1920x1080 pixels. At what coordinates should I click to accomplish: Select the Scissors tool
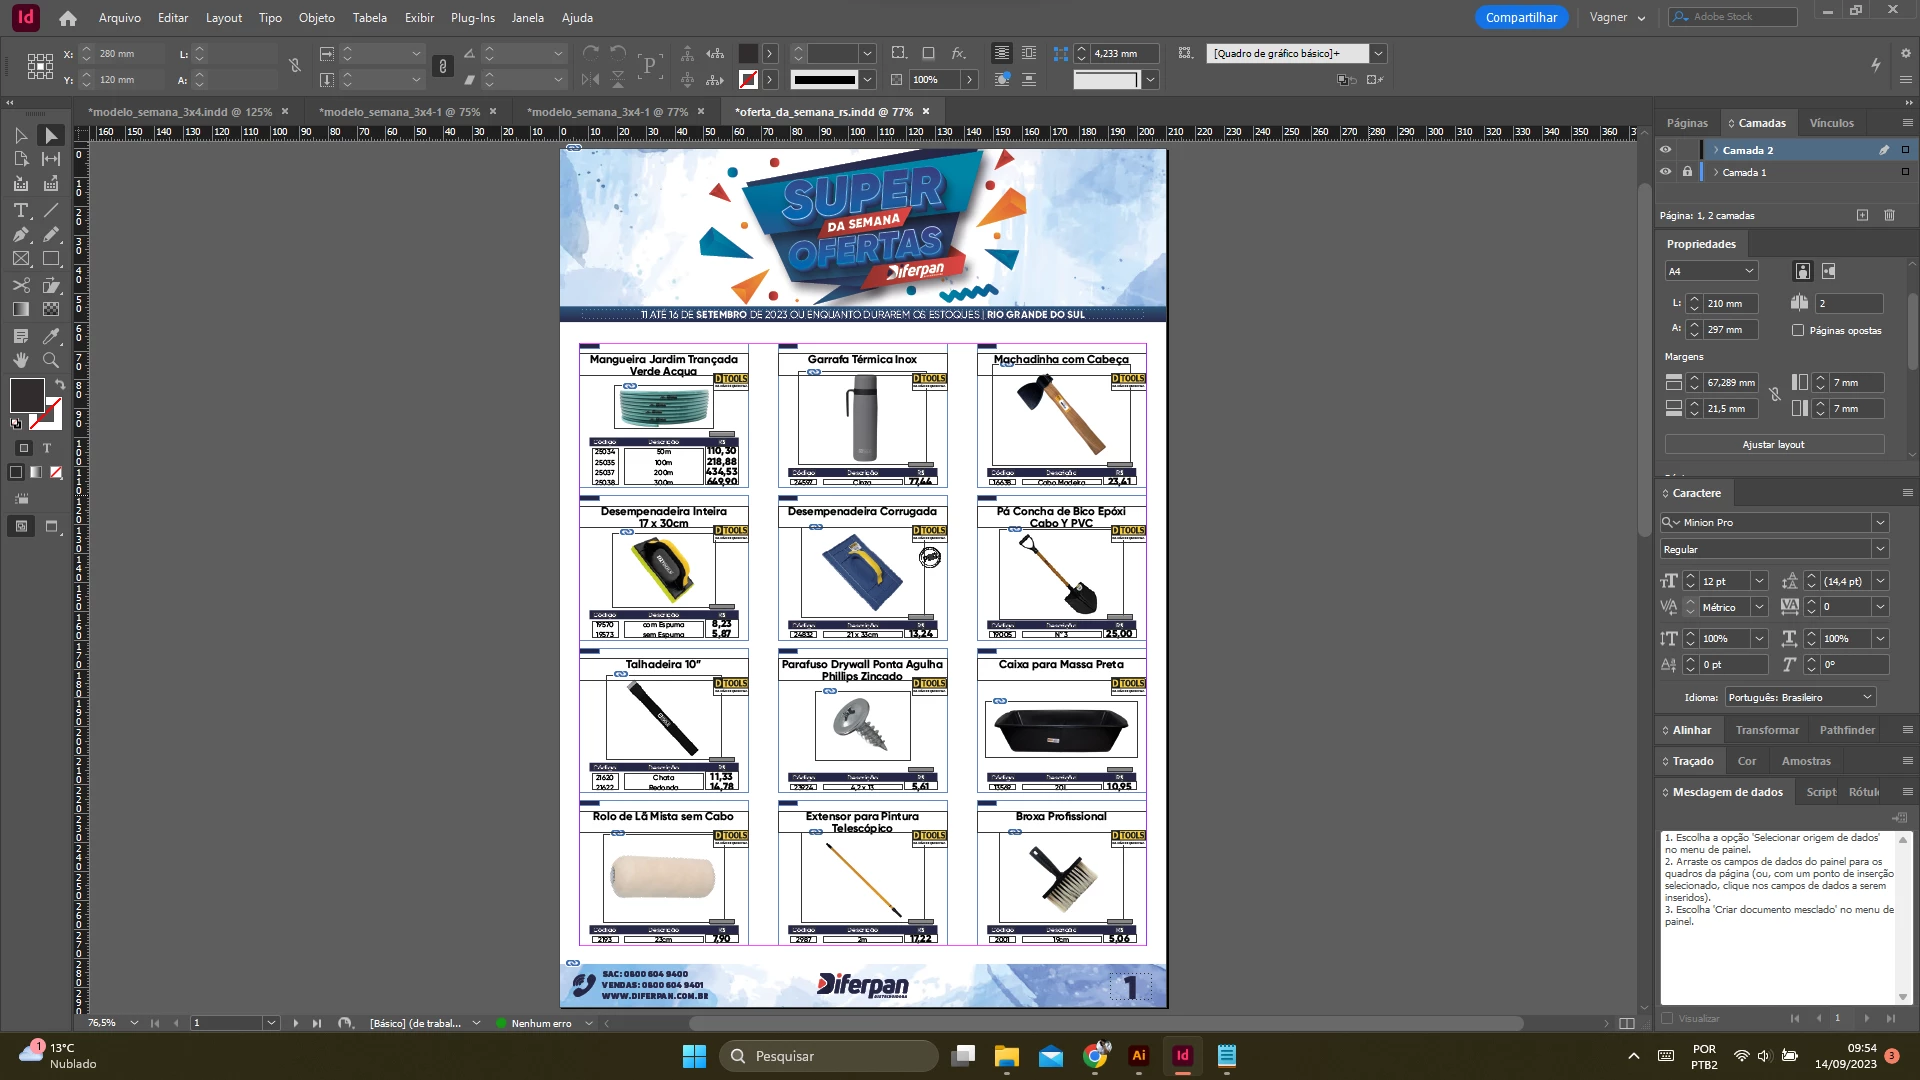tap(20, 285)
